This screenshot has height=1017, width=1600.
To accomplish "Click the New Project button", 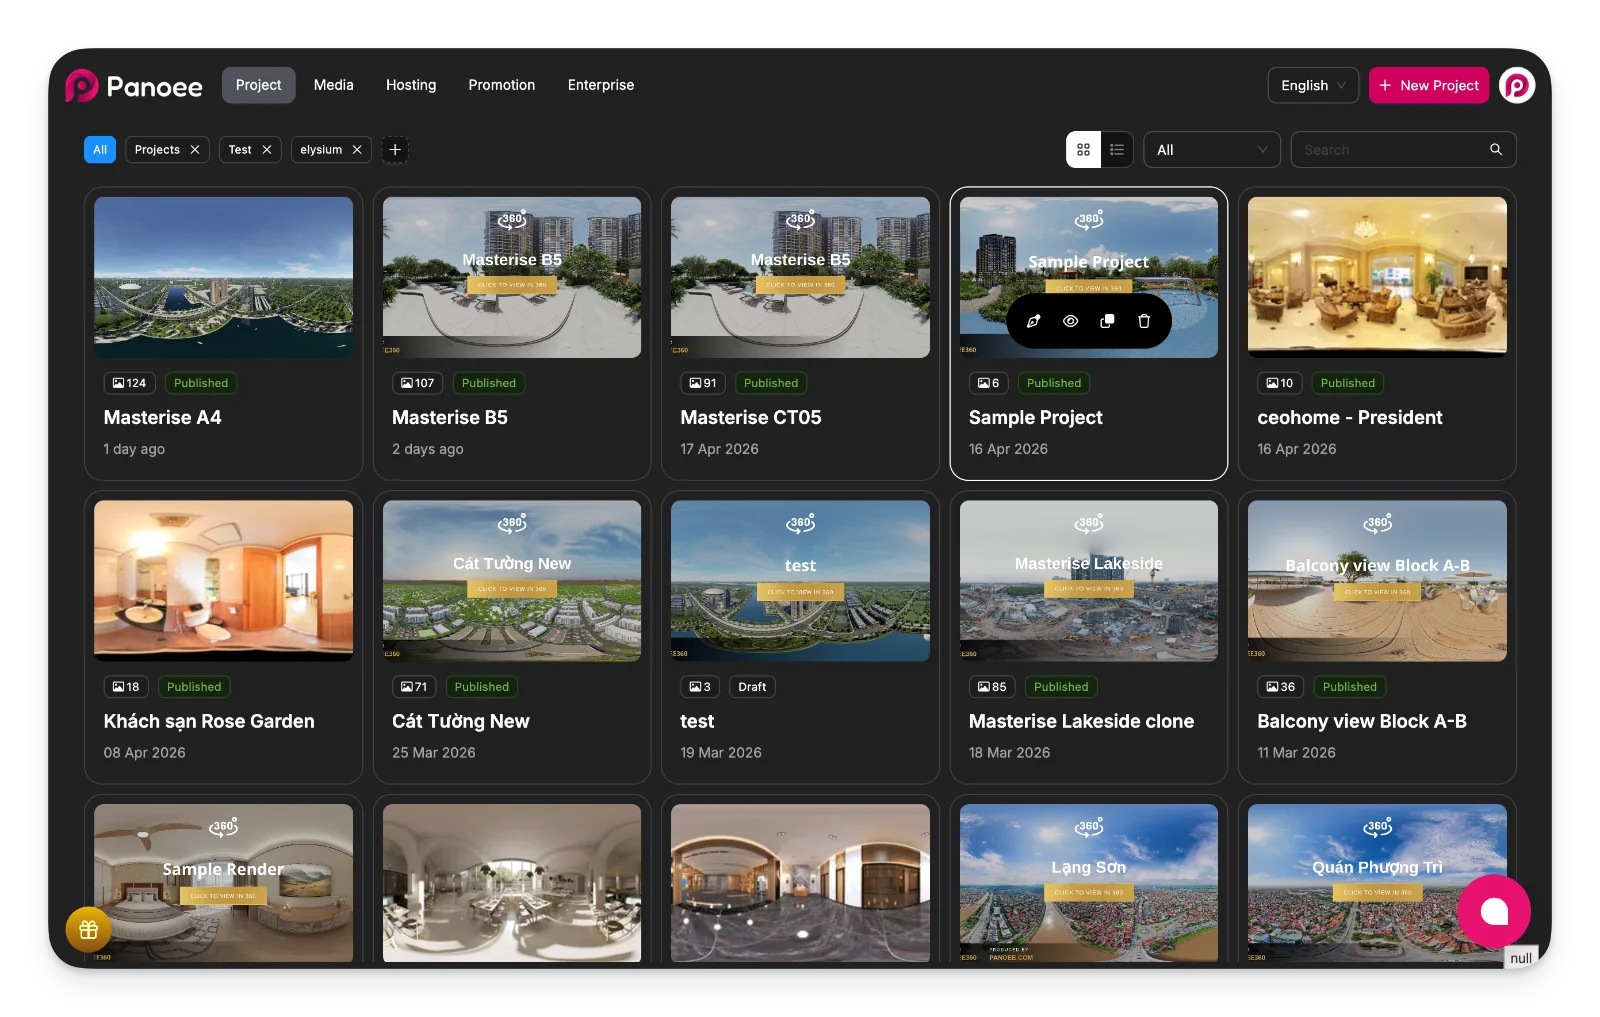I will tap(1428, 85).
